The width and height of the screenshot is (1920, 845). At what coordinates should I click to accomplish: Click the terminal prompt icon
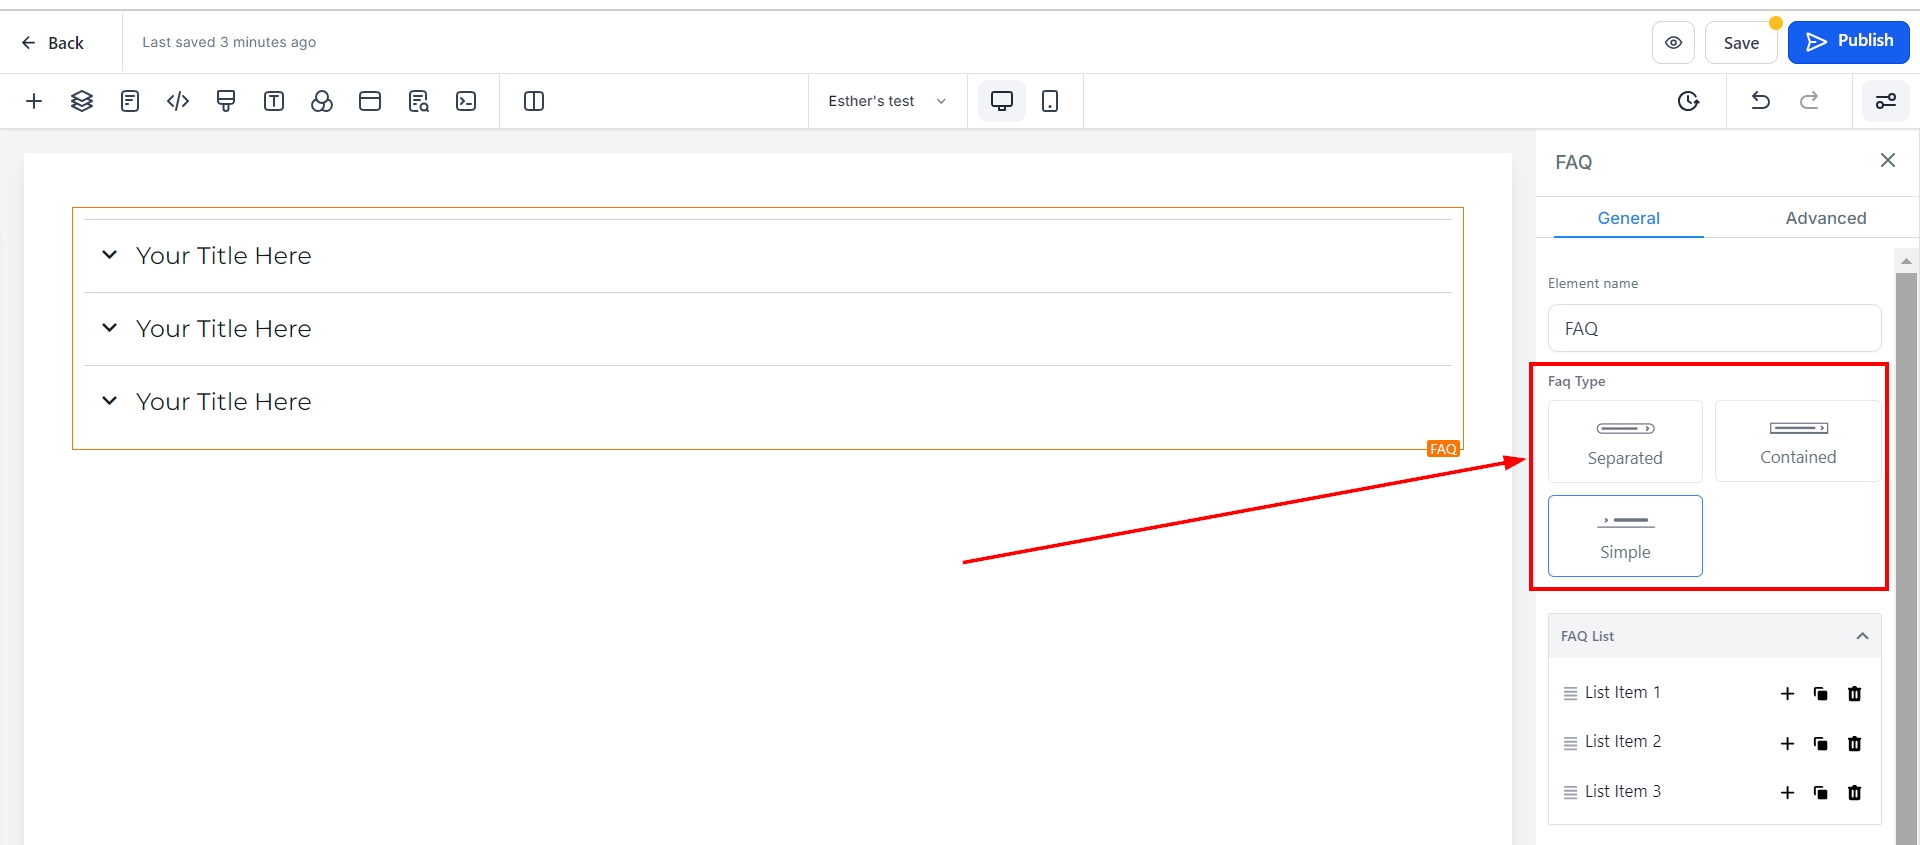(x=466, y=101)
